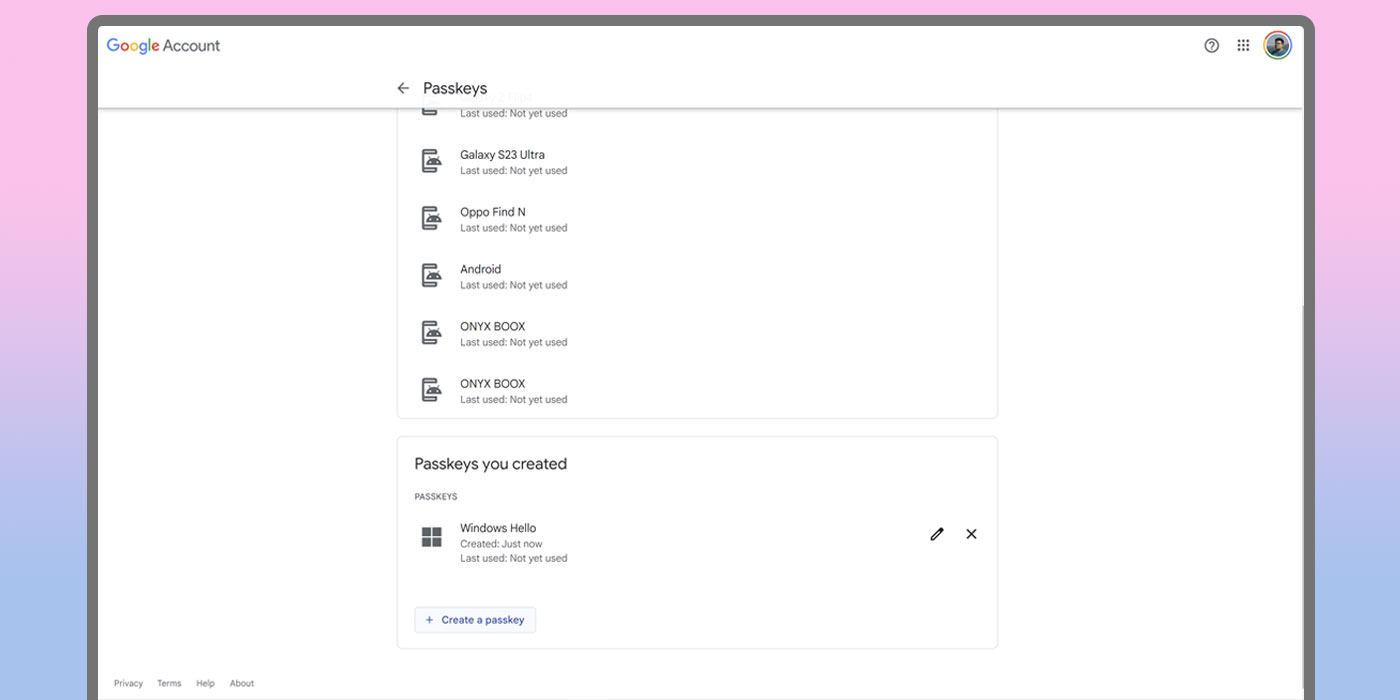This screenshot has width=1400, height=700.
Task: Edit the Windows Hello passkey name
Action: 936,534
